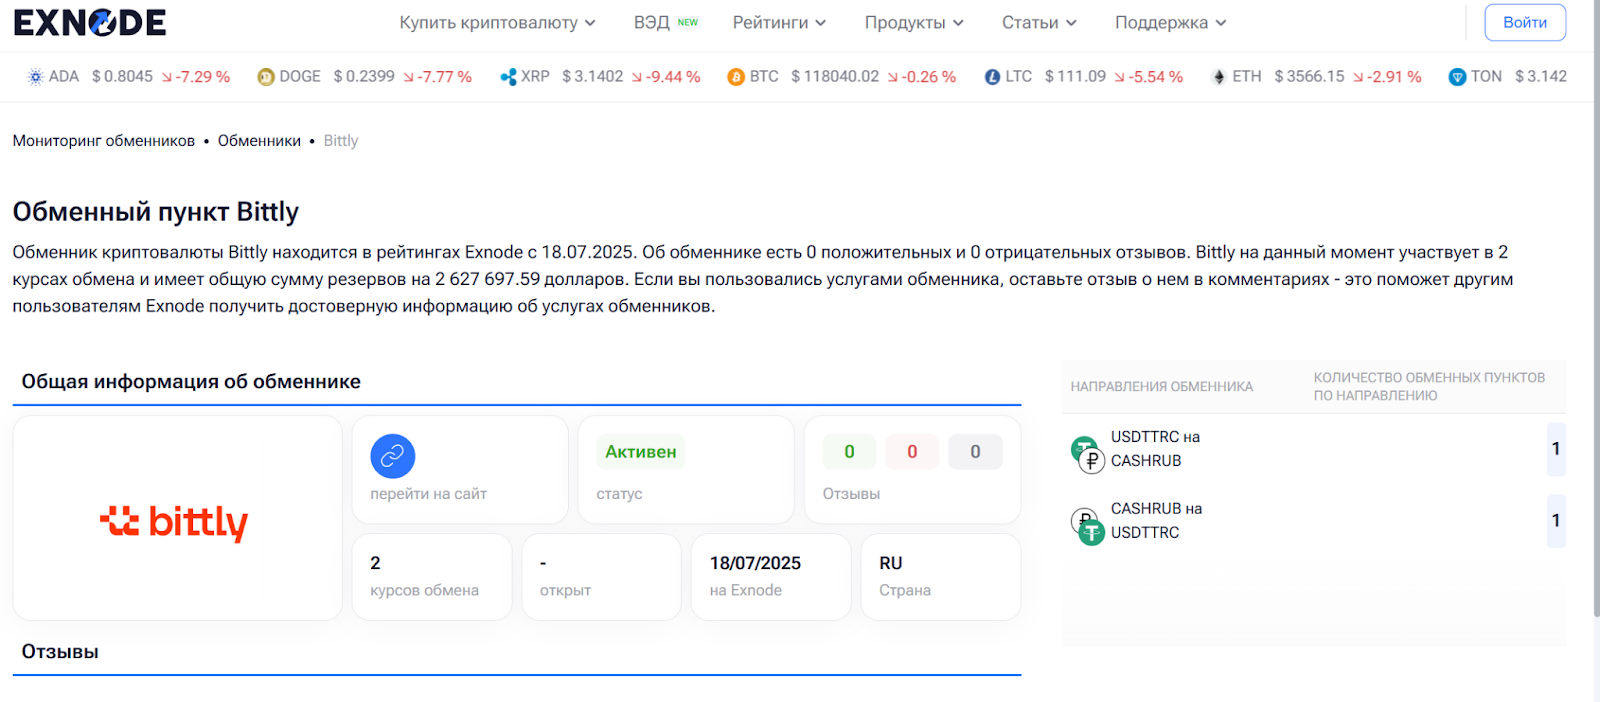Click the перейти на сайт link
Viewport: 1600px width, 702px height.
(428, 493)
